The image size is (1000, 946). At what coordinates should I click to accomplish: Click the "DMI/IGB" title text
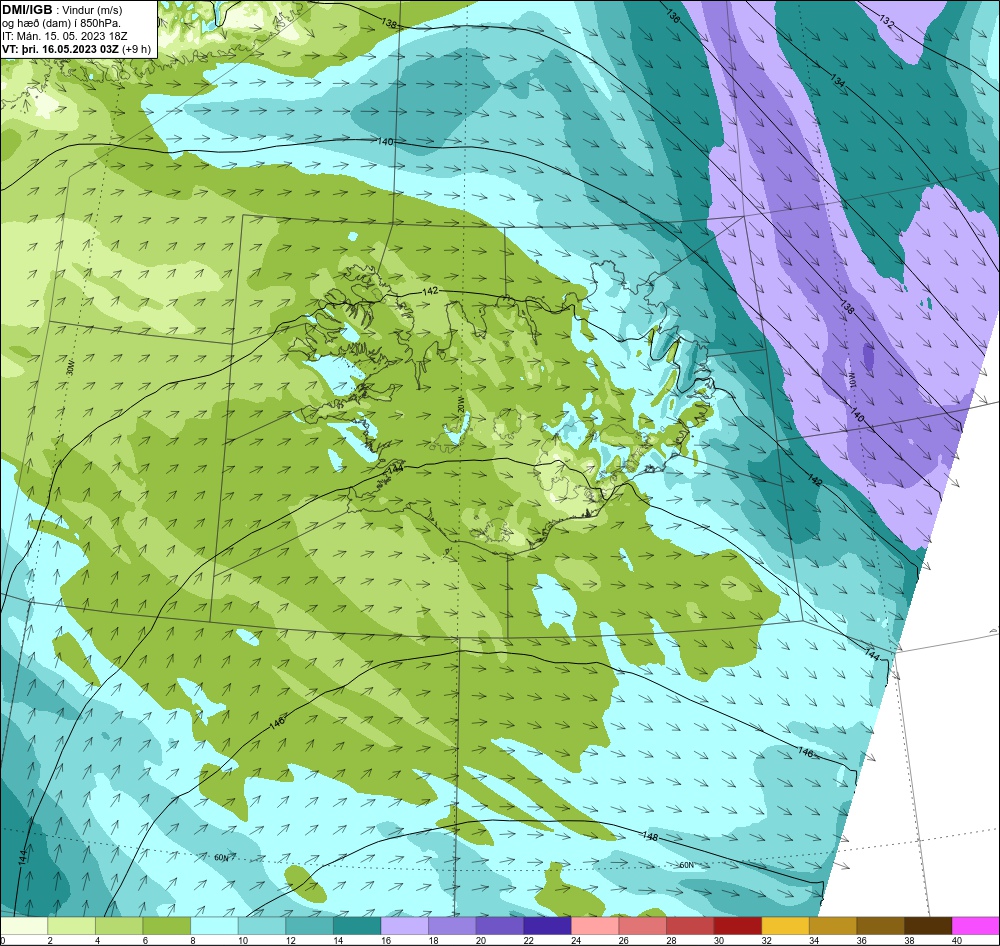point(27,10)
